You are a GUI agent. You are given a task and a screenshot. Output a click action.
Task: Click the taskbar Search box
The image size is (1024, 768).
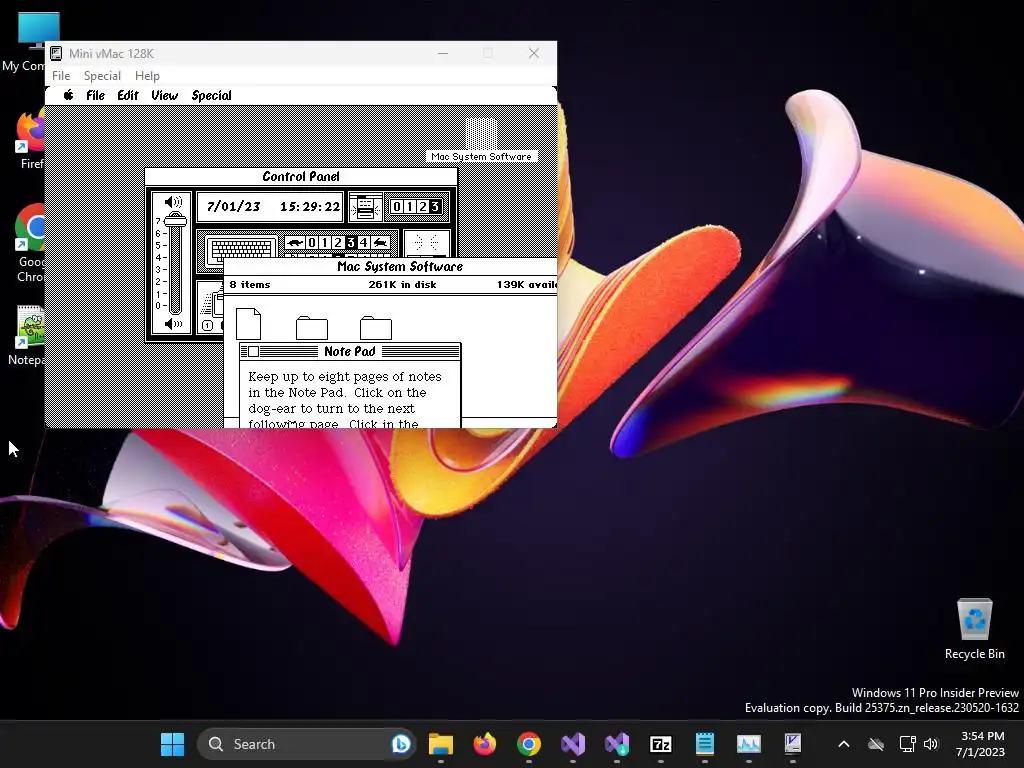[307, 744]
